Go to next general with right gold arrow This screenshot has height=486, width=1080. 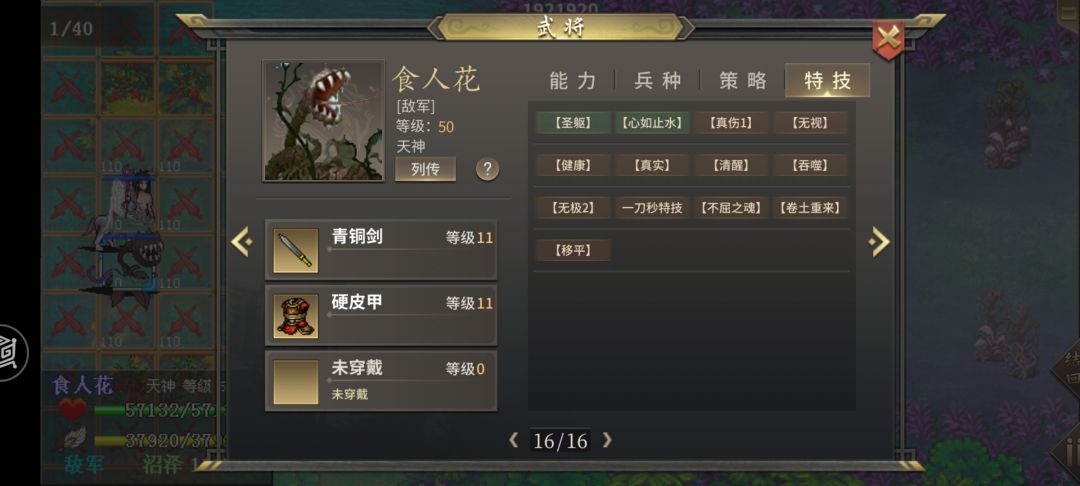[x=879, y=242]
